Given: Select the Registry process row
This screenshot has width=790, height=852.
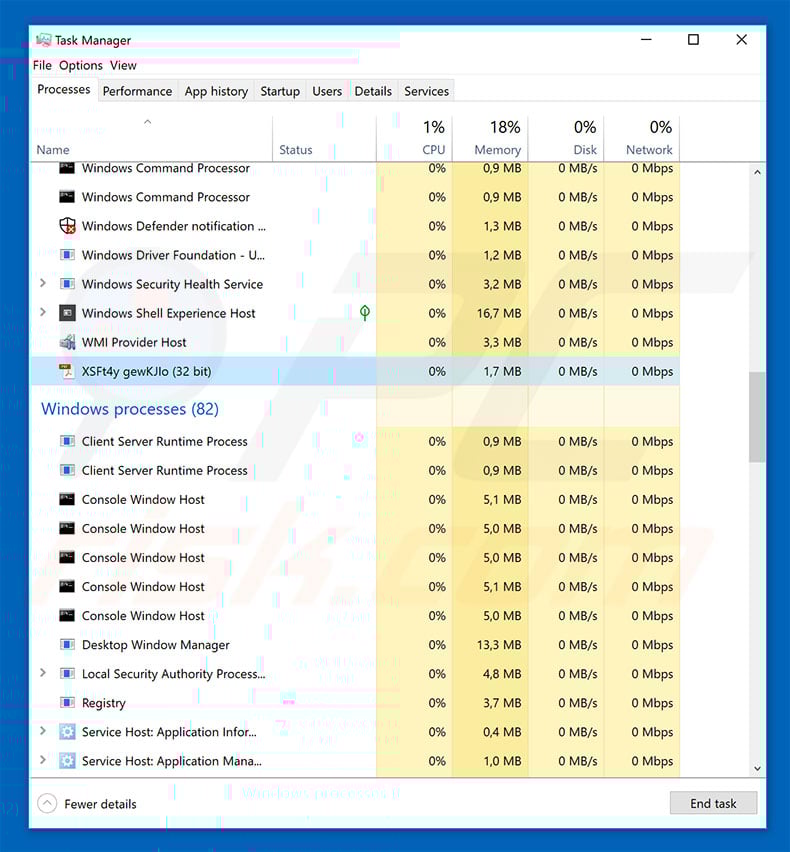Looking at the screenshot, I should 355,703.
